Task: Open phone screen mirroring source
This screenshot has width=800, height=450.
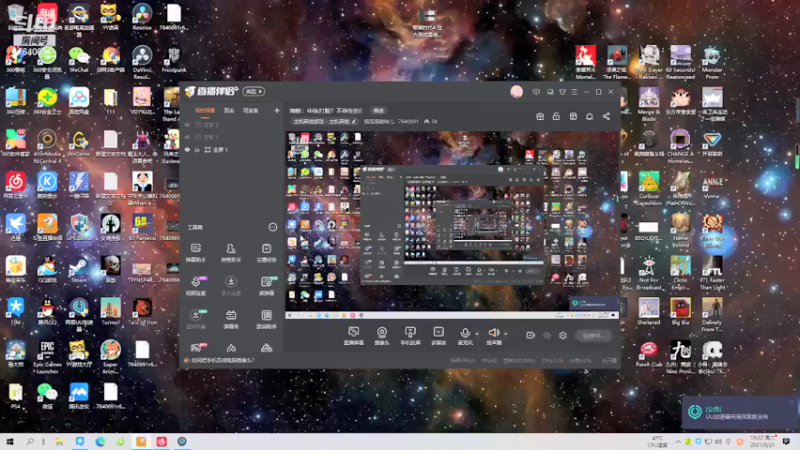Action: (410, 336)
